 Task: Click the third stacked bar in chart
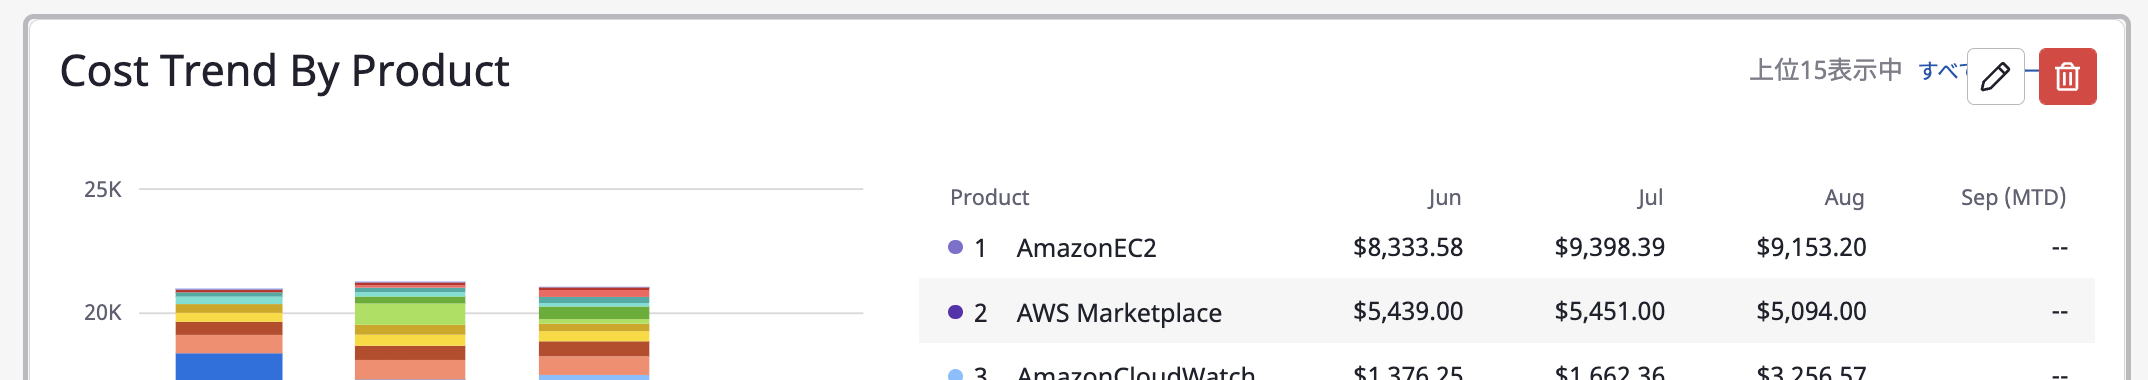(594, 333)
